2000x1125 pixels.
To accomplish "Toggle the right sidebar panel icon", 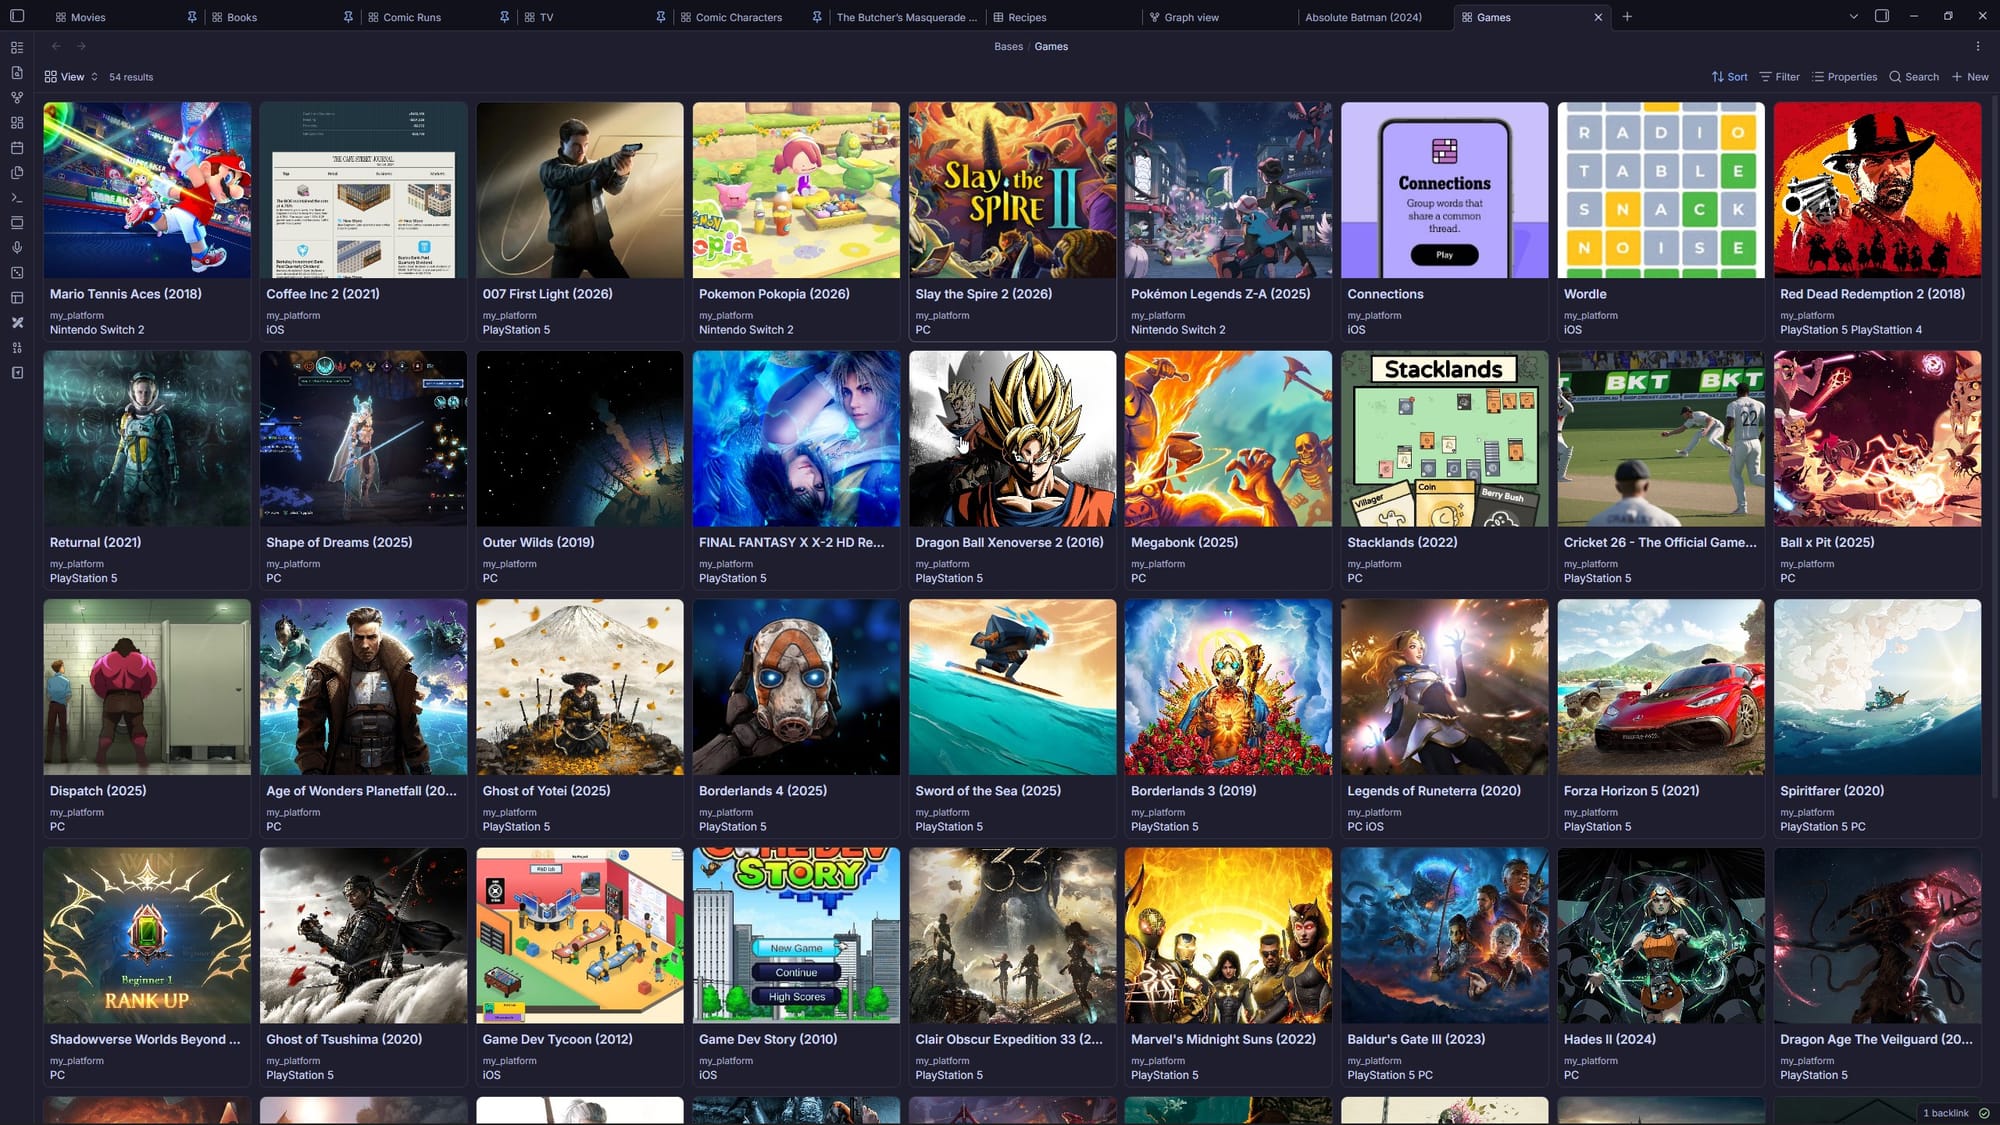I will (x=1881, y=16).
